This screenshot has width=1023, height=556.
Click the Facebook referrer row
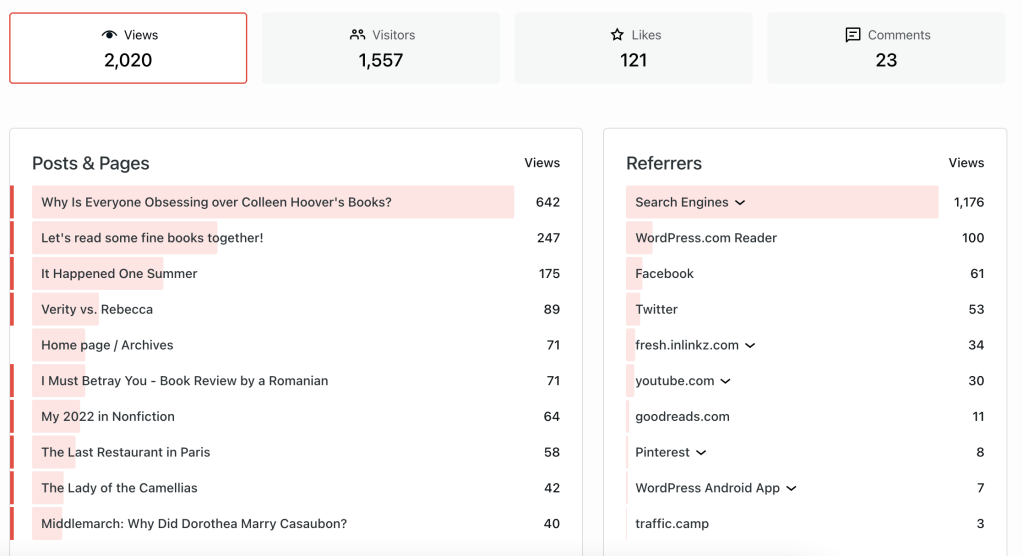click(664, 274)
